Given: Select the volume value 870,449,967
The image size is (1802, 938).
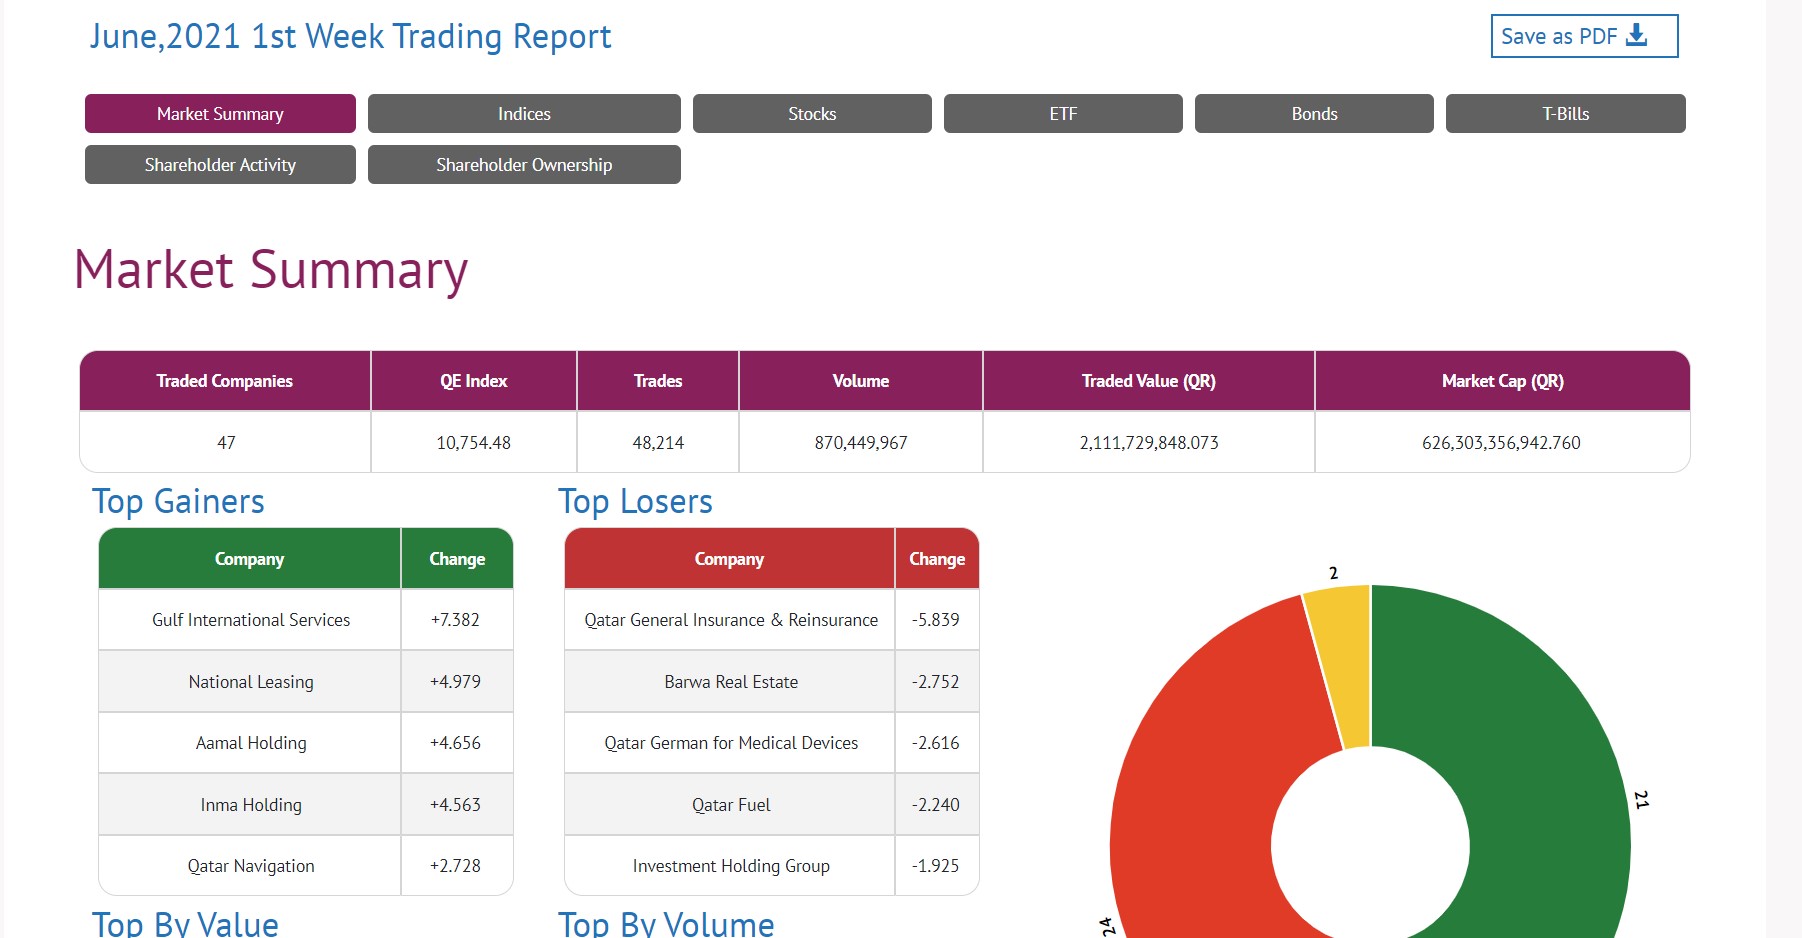Looking at the screenshot, I should (861, 443).
